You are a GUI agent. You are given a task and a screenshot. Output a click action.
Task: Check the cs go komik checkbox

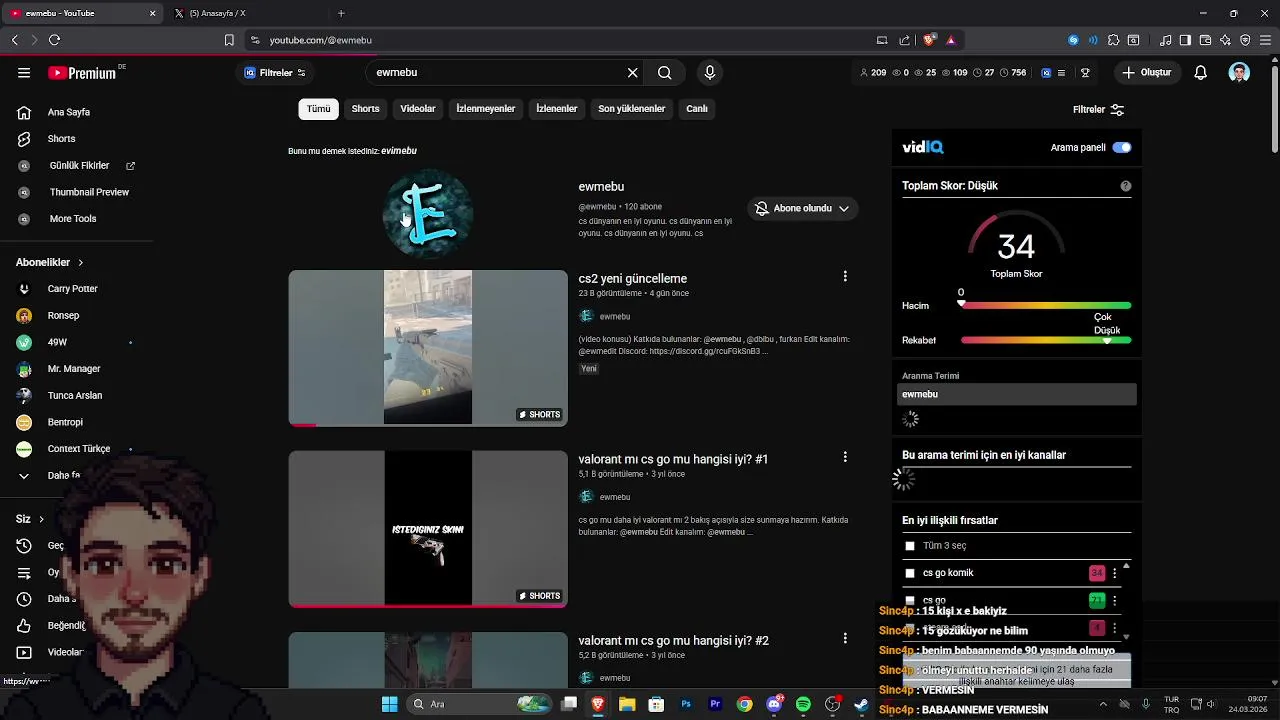[x=910, y=573]
